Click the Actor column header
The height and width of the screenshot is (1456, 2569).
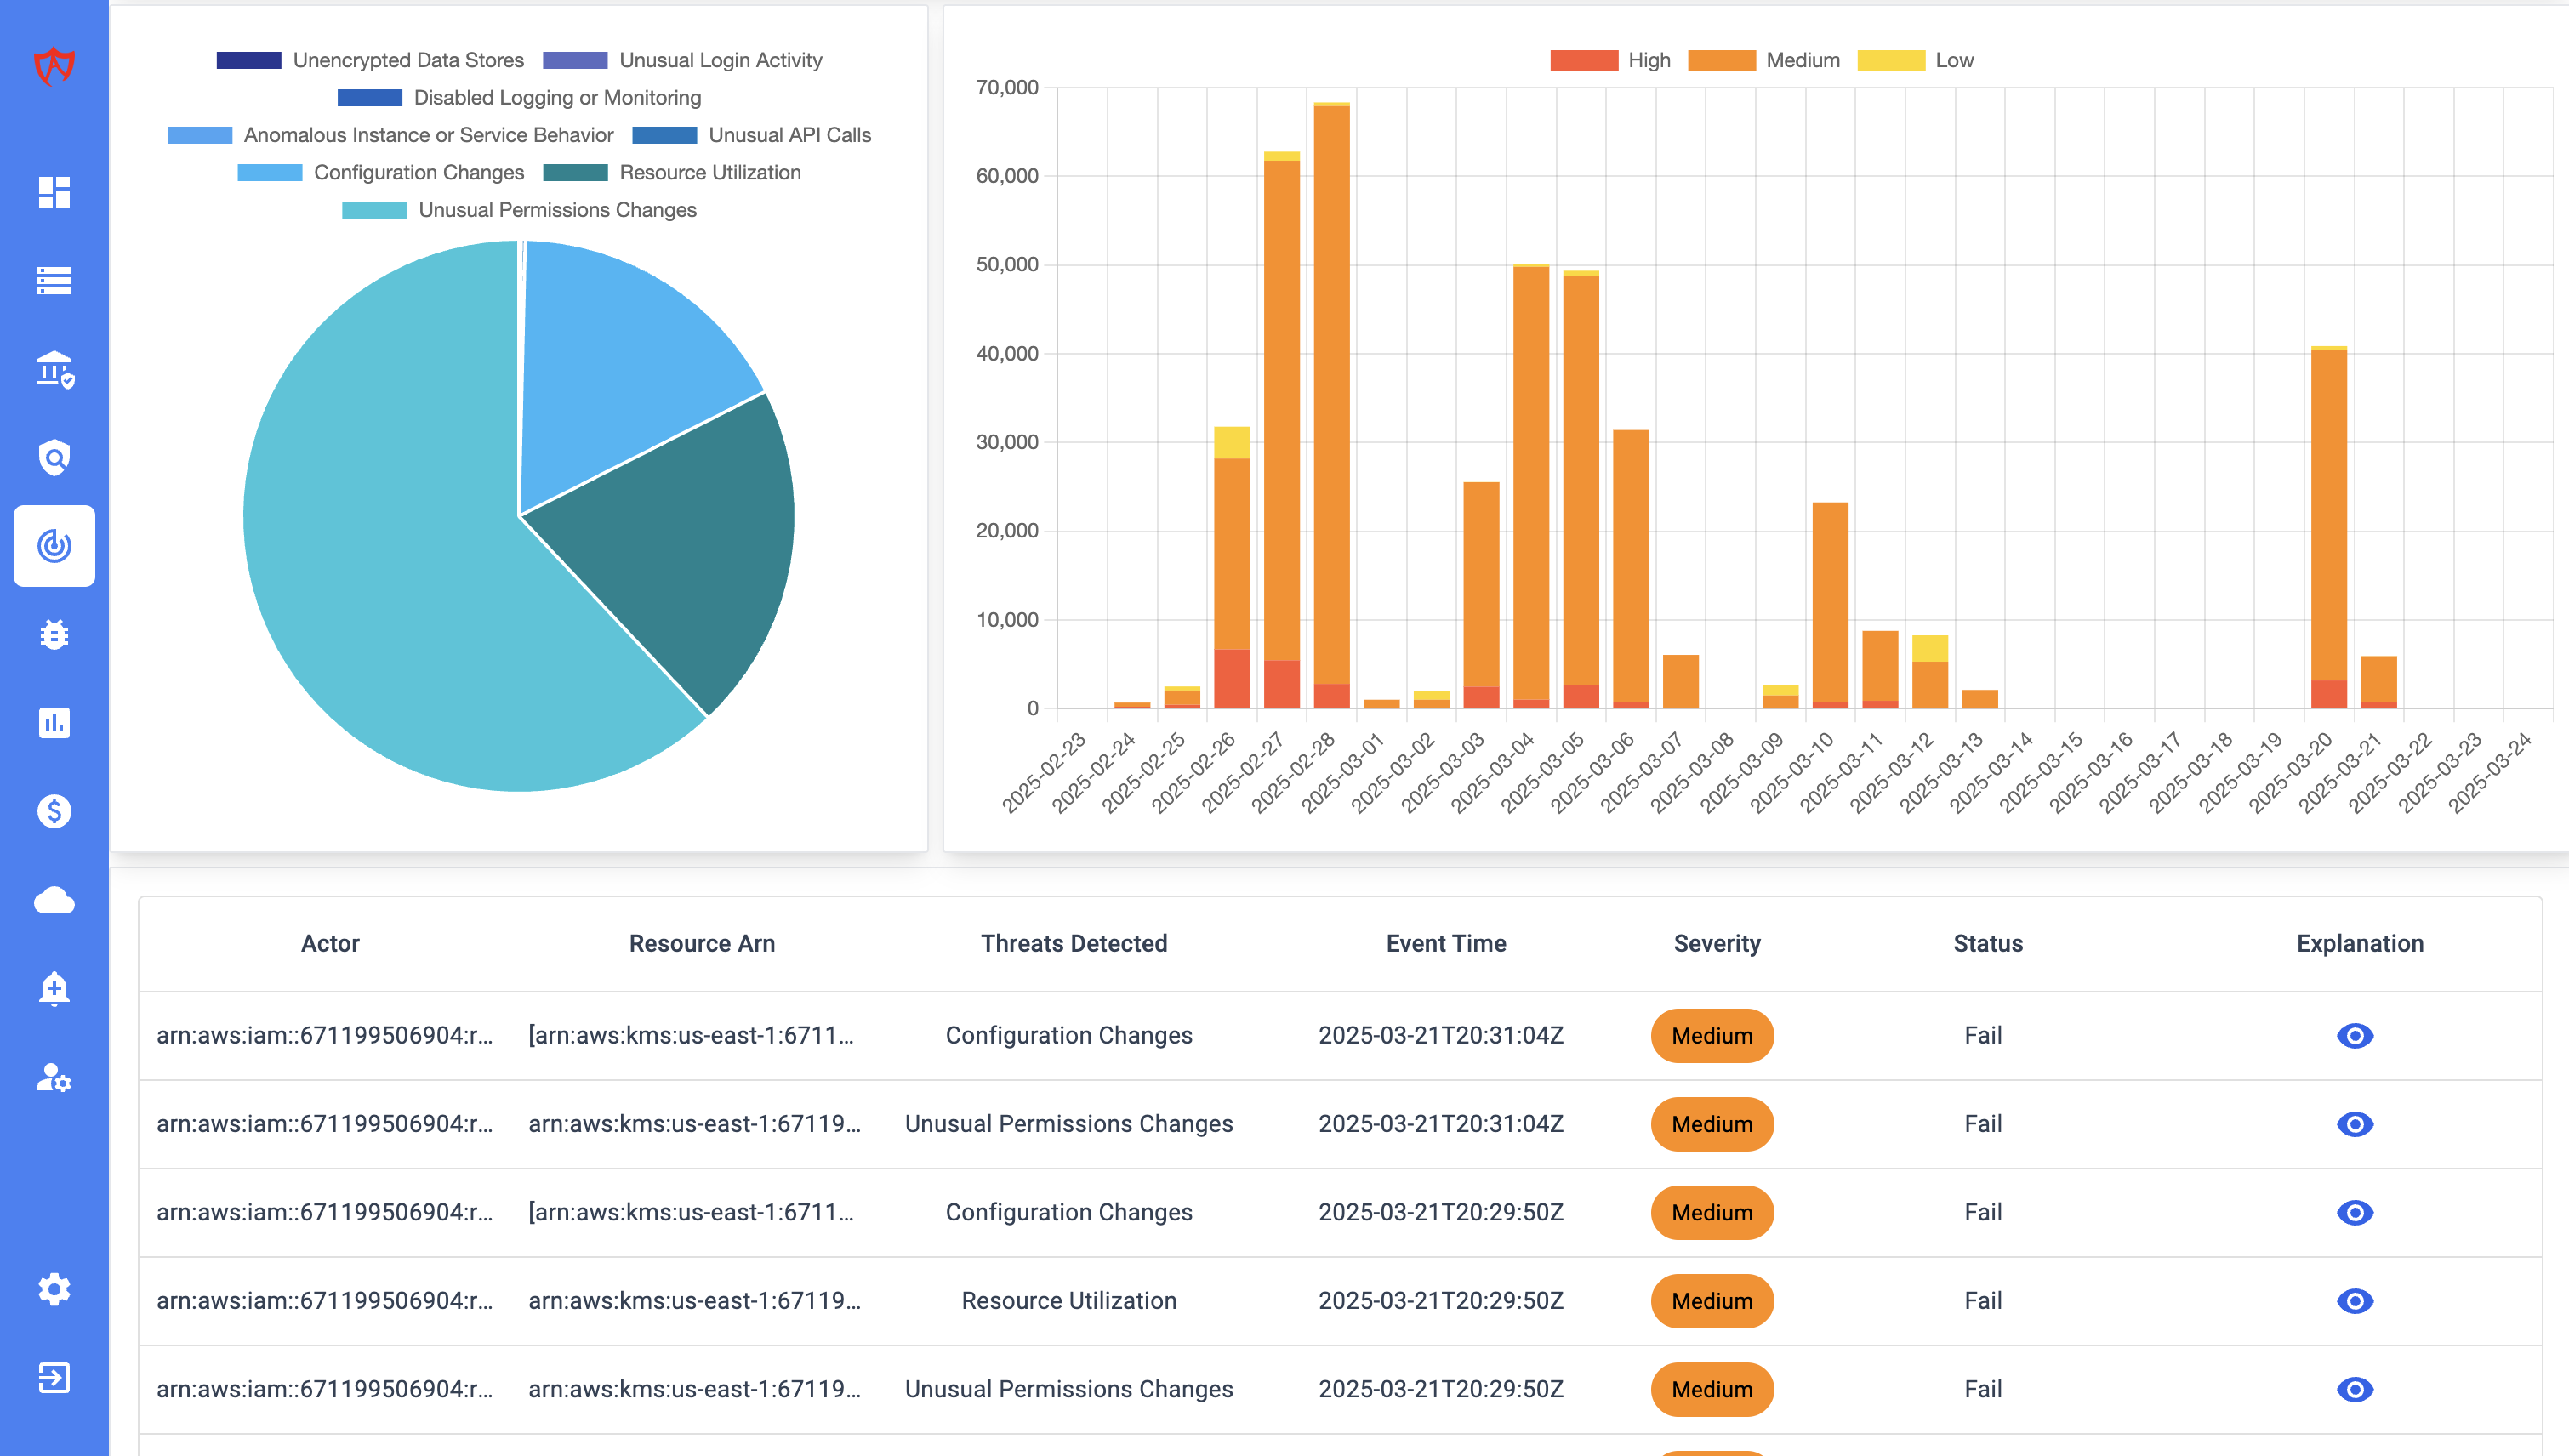[x=330, y=943]
